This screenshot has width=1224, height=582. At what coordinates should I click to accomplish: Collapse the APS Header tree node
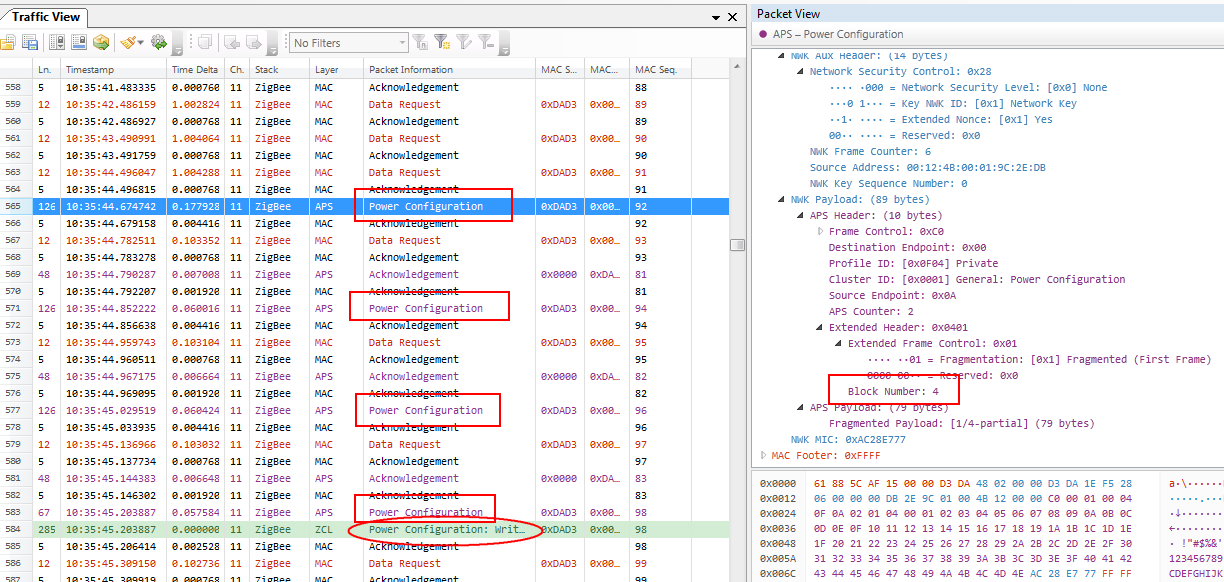tap(802, 216)
